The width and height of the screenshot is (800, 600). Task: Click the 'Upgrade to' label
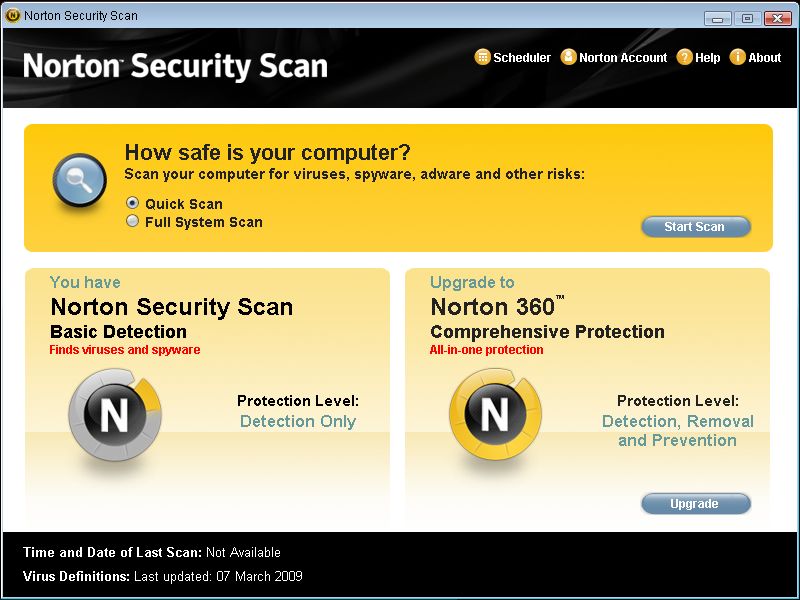click(x=472, y=283)
